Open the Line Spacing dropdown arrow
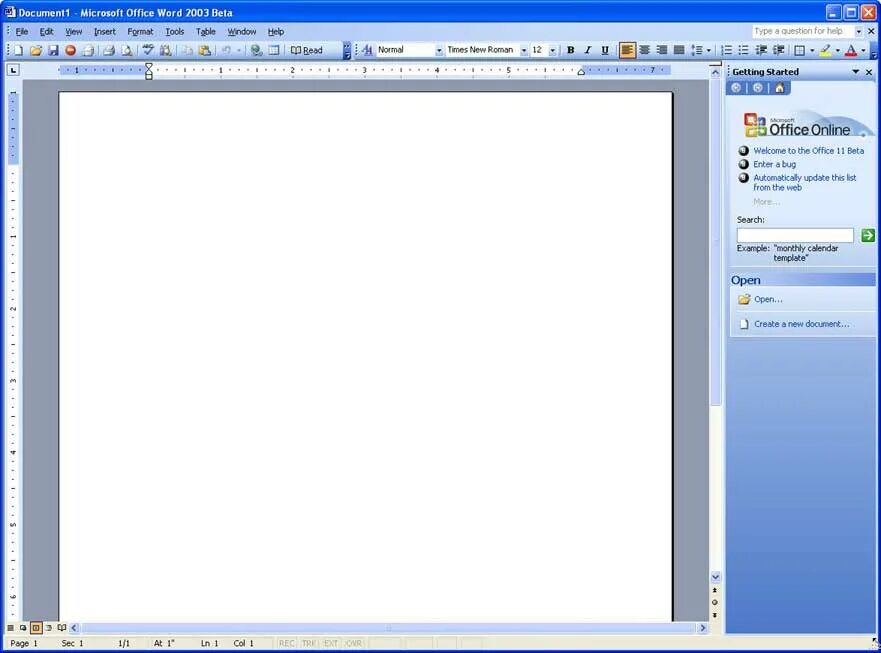The width and height of the screenshot is (881, 653). pyautogui.click(x=709, y=51)
